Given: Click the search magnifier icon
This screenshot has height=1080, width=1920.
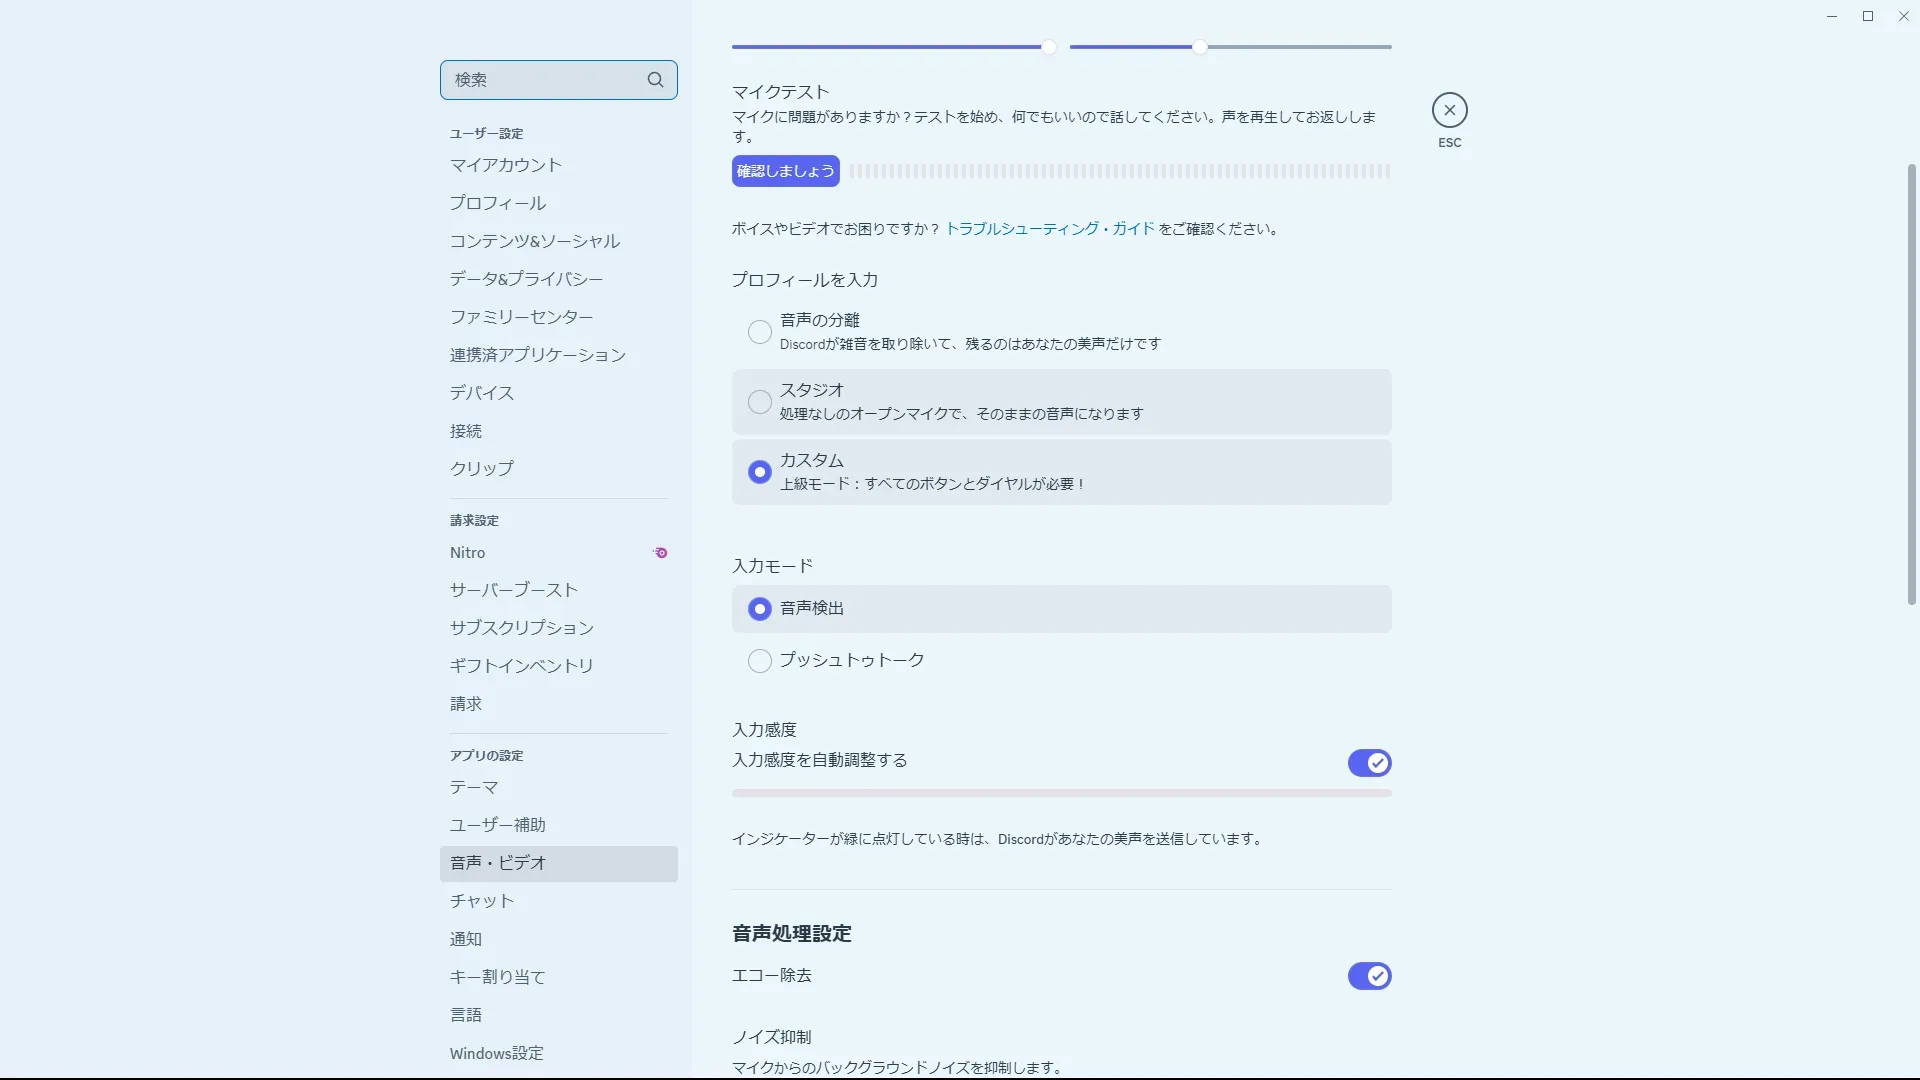Looking at the screenshot, I should (x=655, y=80).
